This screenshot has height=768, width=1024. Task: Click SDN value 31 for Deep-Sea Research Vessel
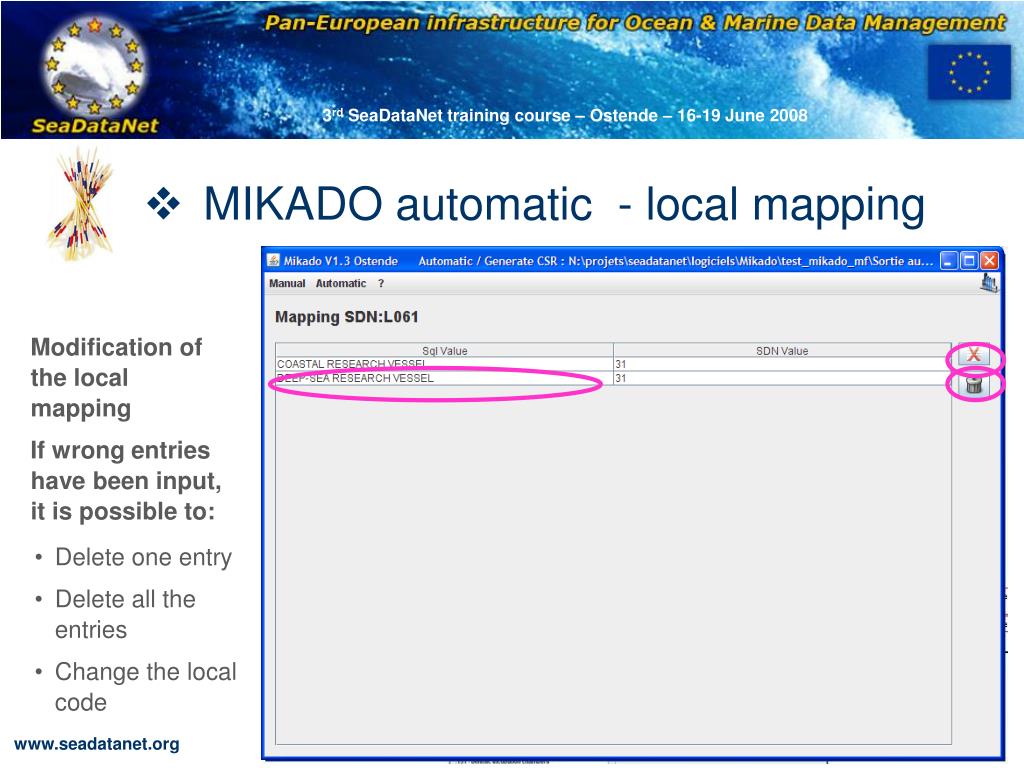(782, 378)
